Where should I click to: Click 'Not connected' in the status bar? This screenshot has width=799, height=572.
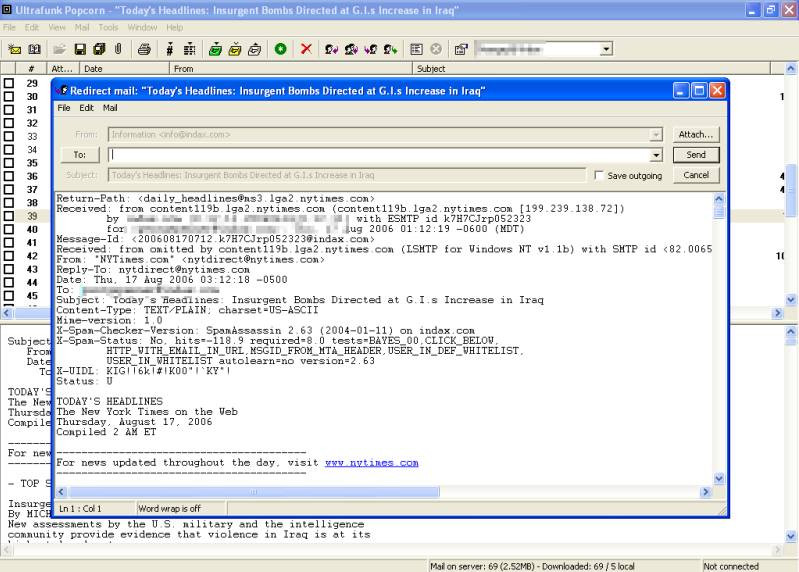(731, 566)
